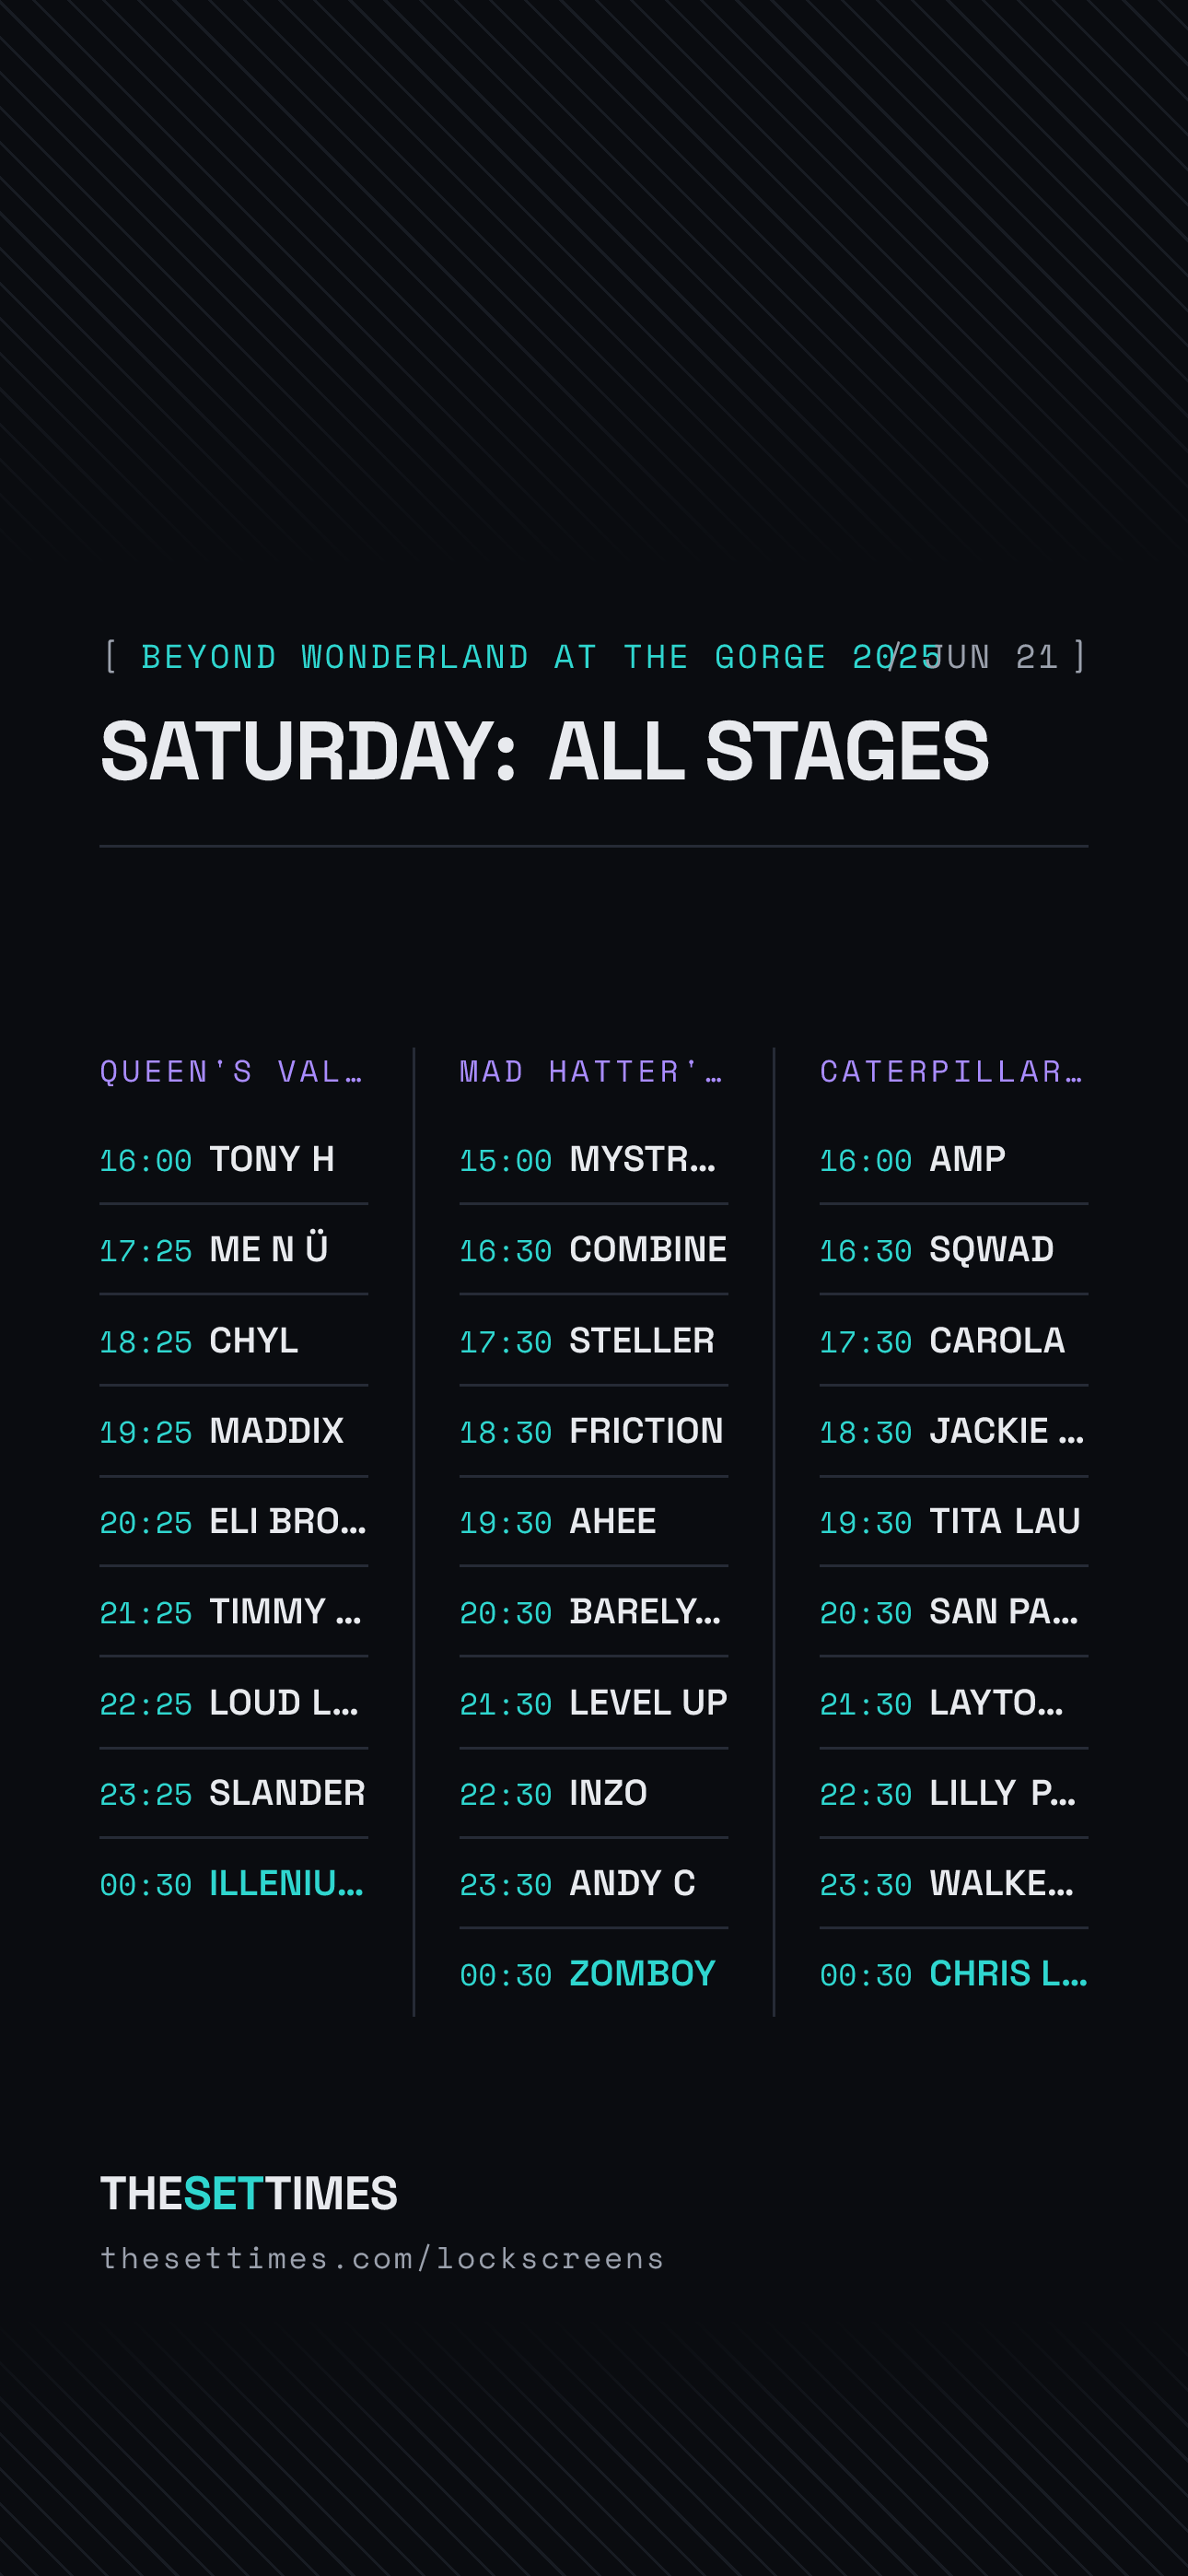
Task: Select the 21:30 LEVEL UP set
Action: point(594,1702)
